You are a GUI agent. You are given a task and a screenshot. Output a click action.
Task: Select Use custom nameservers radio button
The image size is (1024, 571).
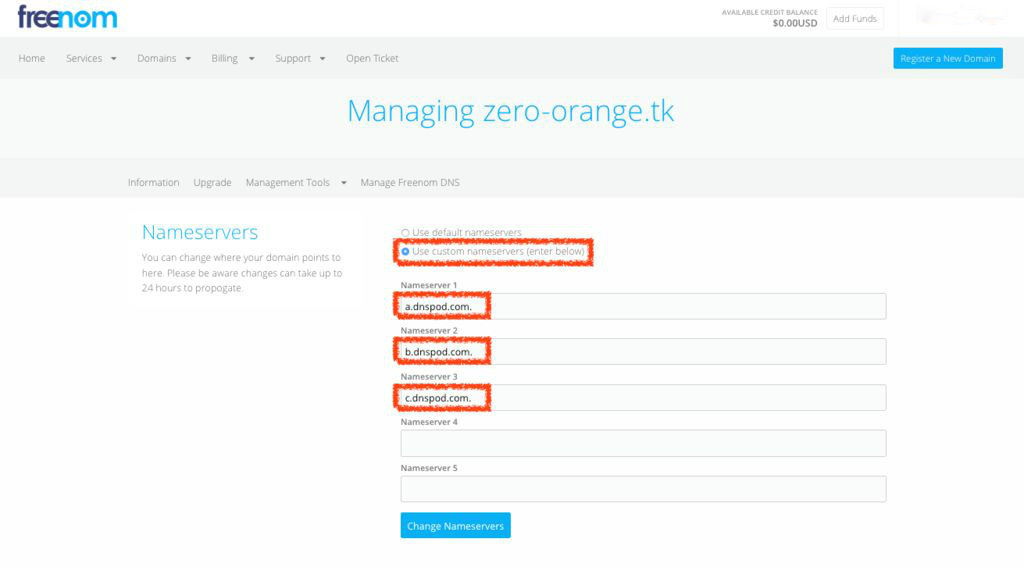pyautogui.click(x=406, y=252)
